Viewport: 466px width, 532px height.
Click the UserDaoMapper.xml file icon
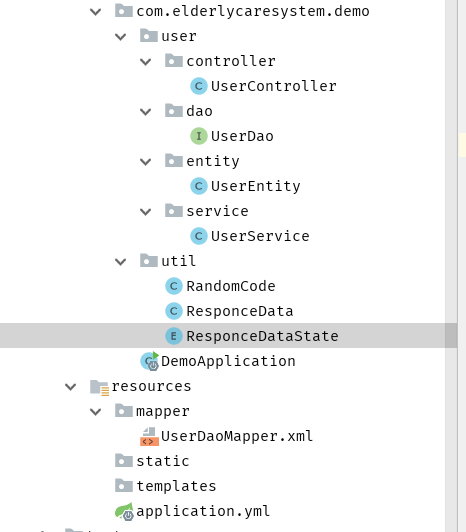(x=149, y=436)
